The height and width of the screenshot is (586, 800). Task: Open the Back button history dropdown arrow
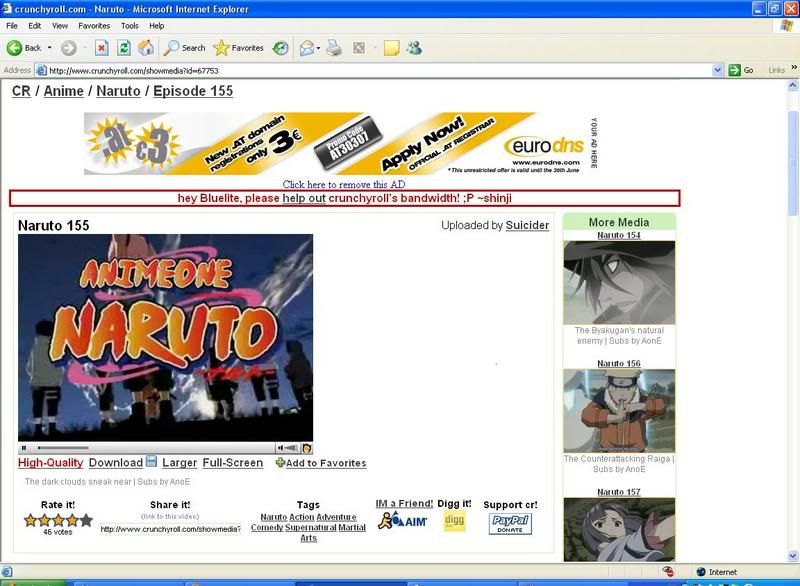tap(50, 48)
